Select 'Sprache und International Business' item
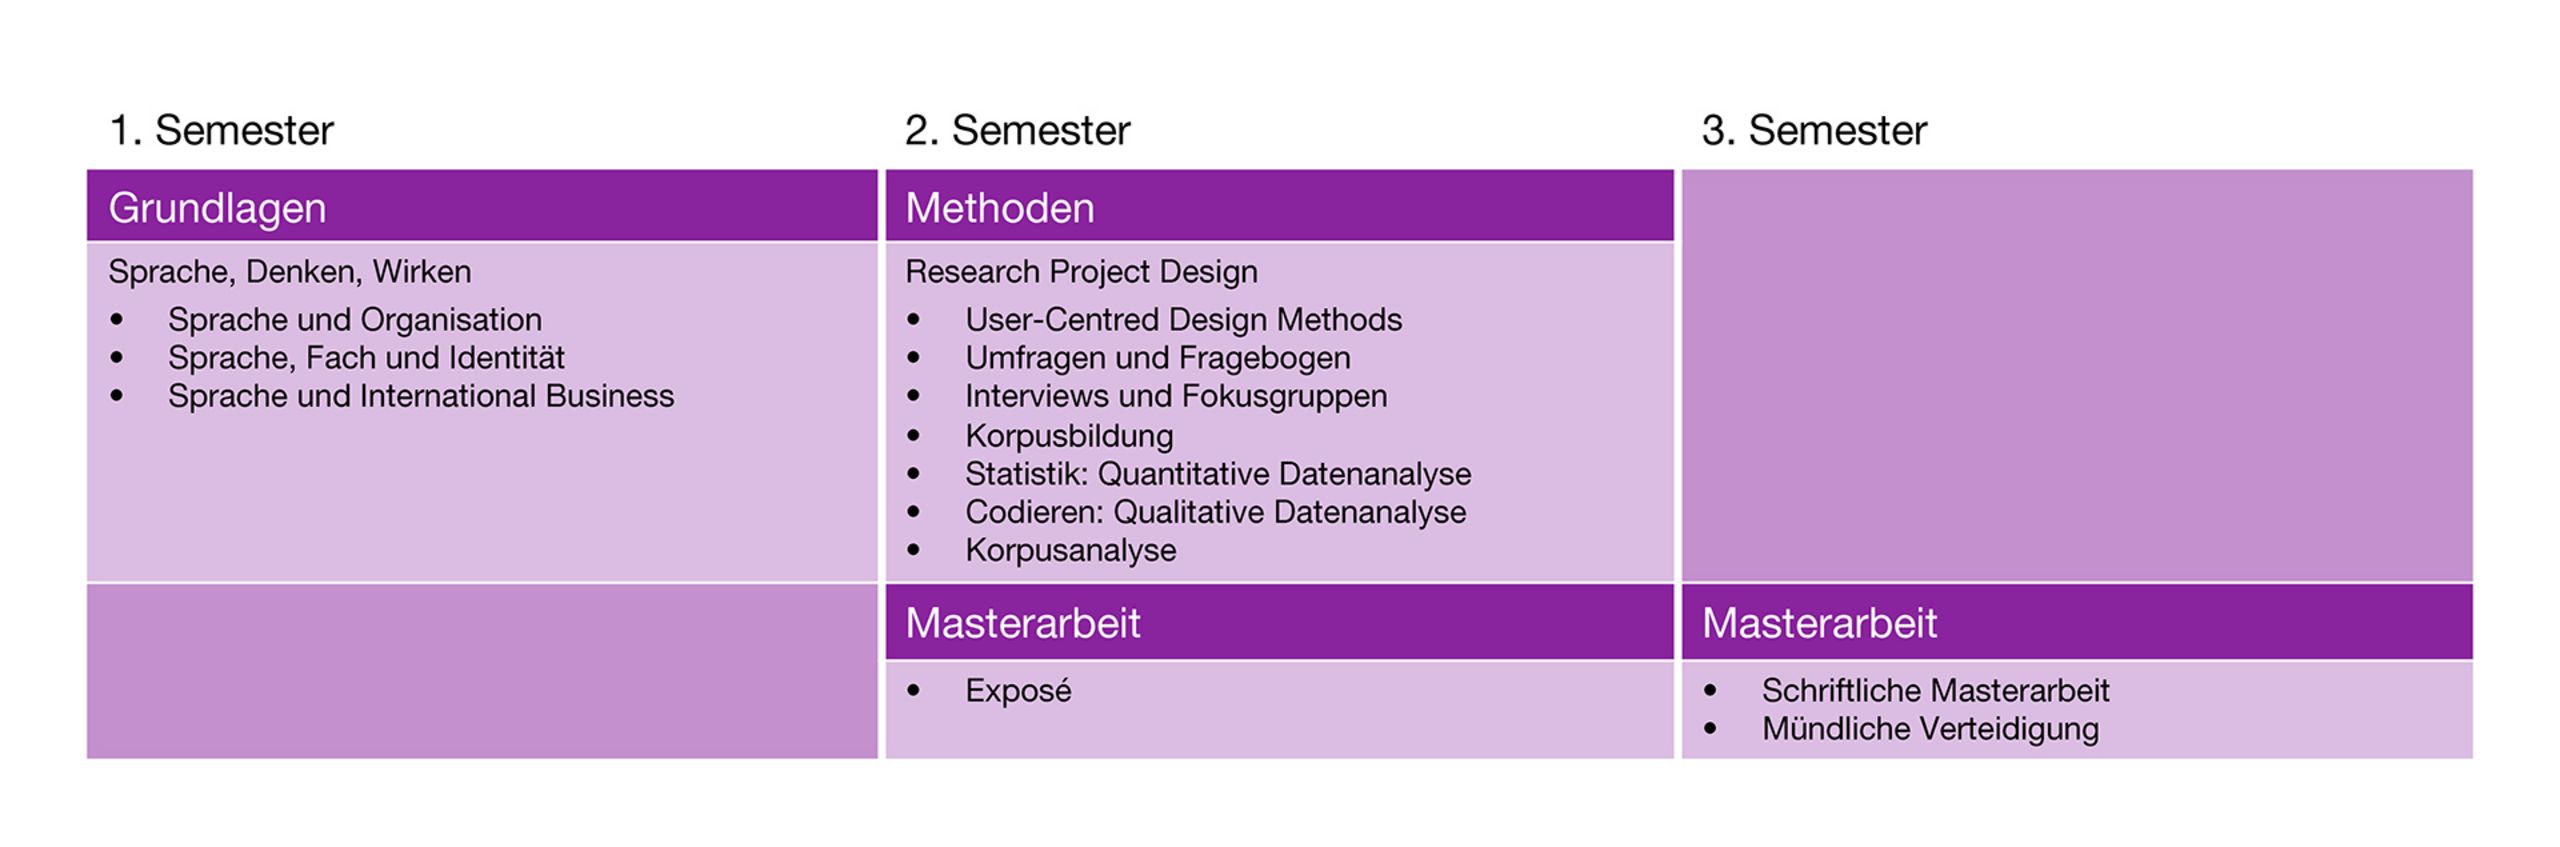Viewport: 2560px width, 847px height. 421,396
